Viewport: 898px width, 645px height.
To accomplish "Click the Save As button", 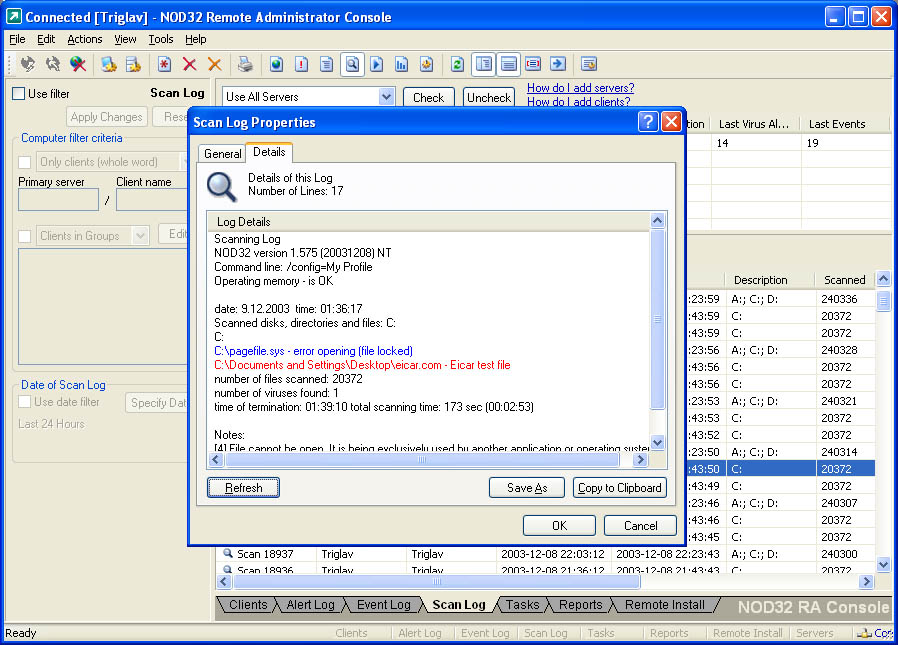I will click(x=527, y=487).
